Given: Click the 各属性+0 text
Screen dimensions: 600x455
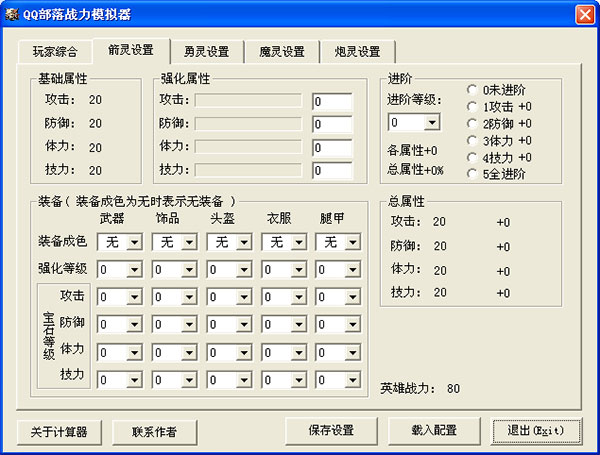Looking at the screenshot, I should pos(412,150).
